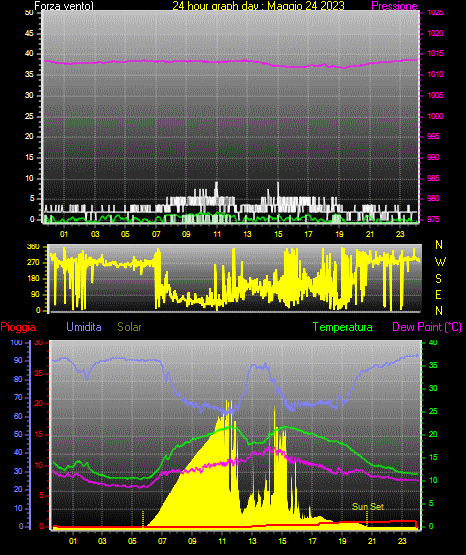Click the Solar legend label
This screenshot has width=466, height=555.
click(x=130, y=327)
